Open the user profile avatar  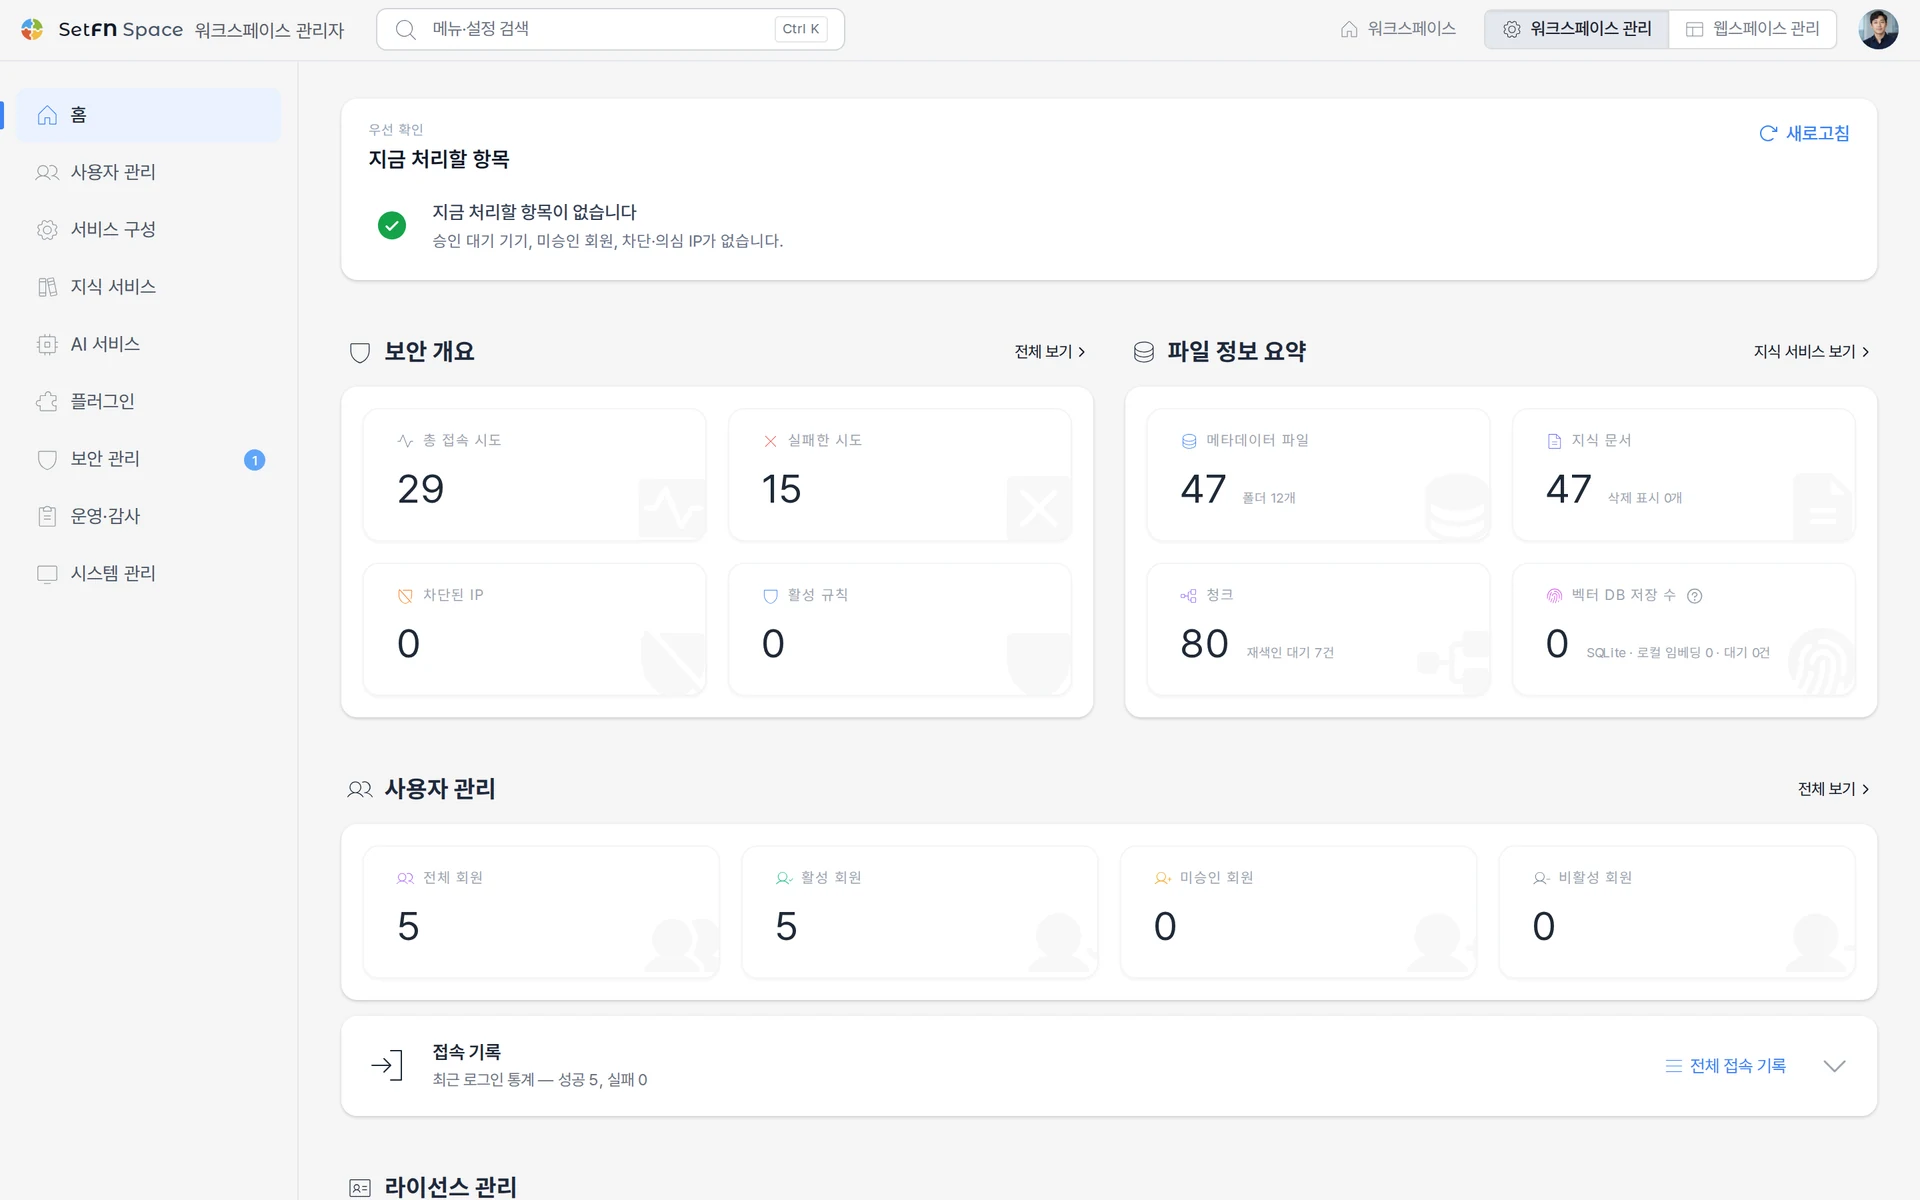pyautogui.click(x=1878, y=29)
